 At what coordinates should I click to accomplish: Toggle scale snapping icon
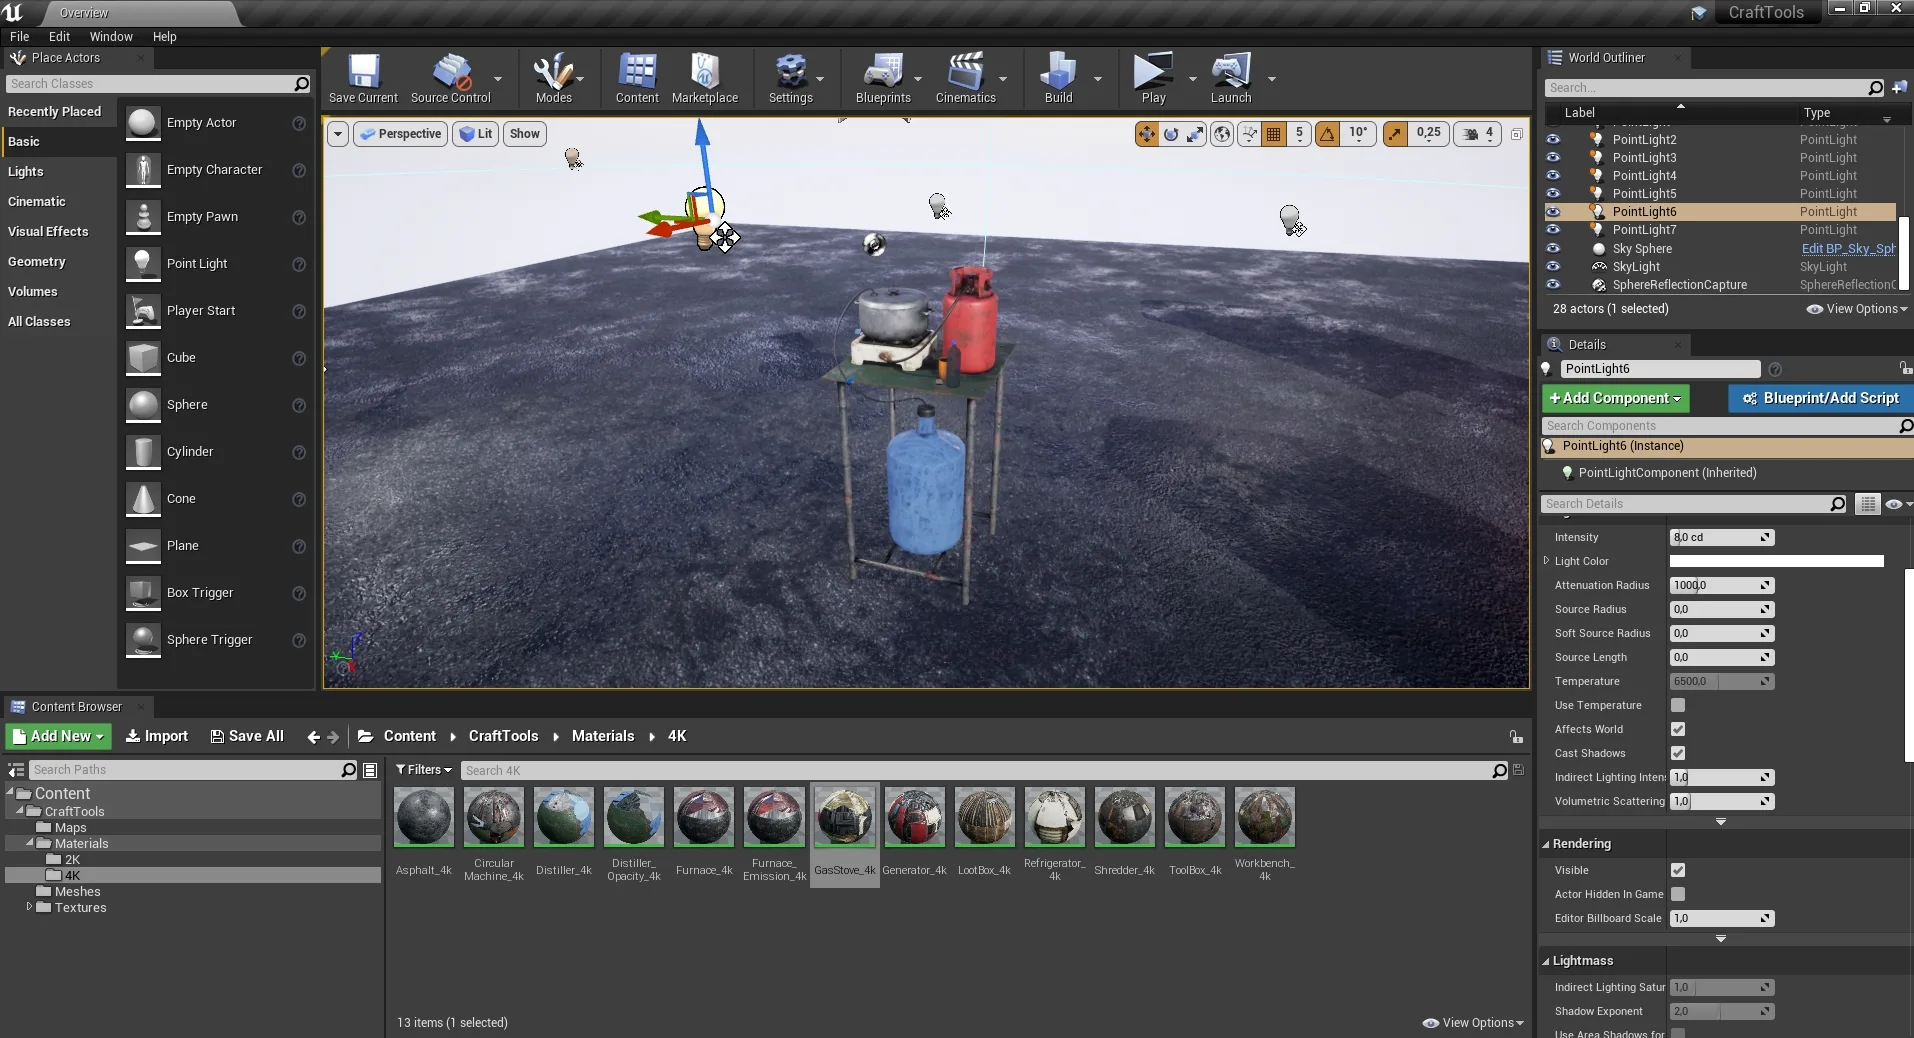tap(1395, 134)
